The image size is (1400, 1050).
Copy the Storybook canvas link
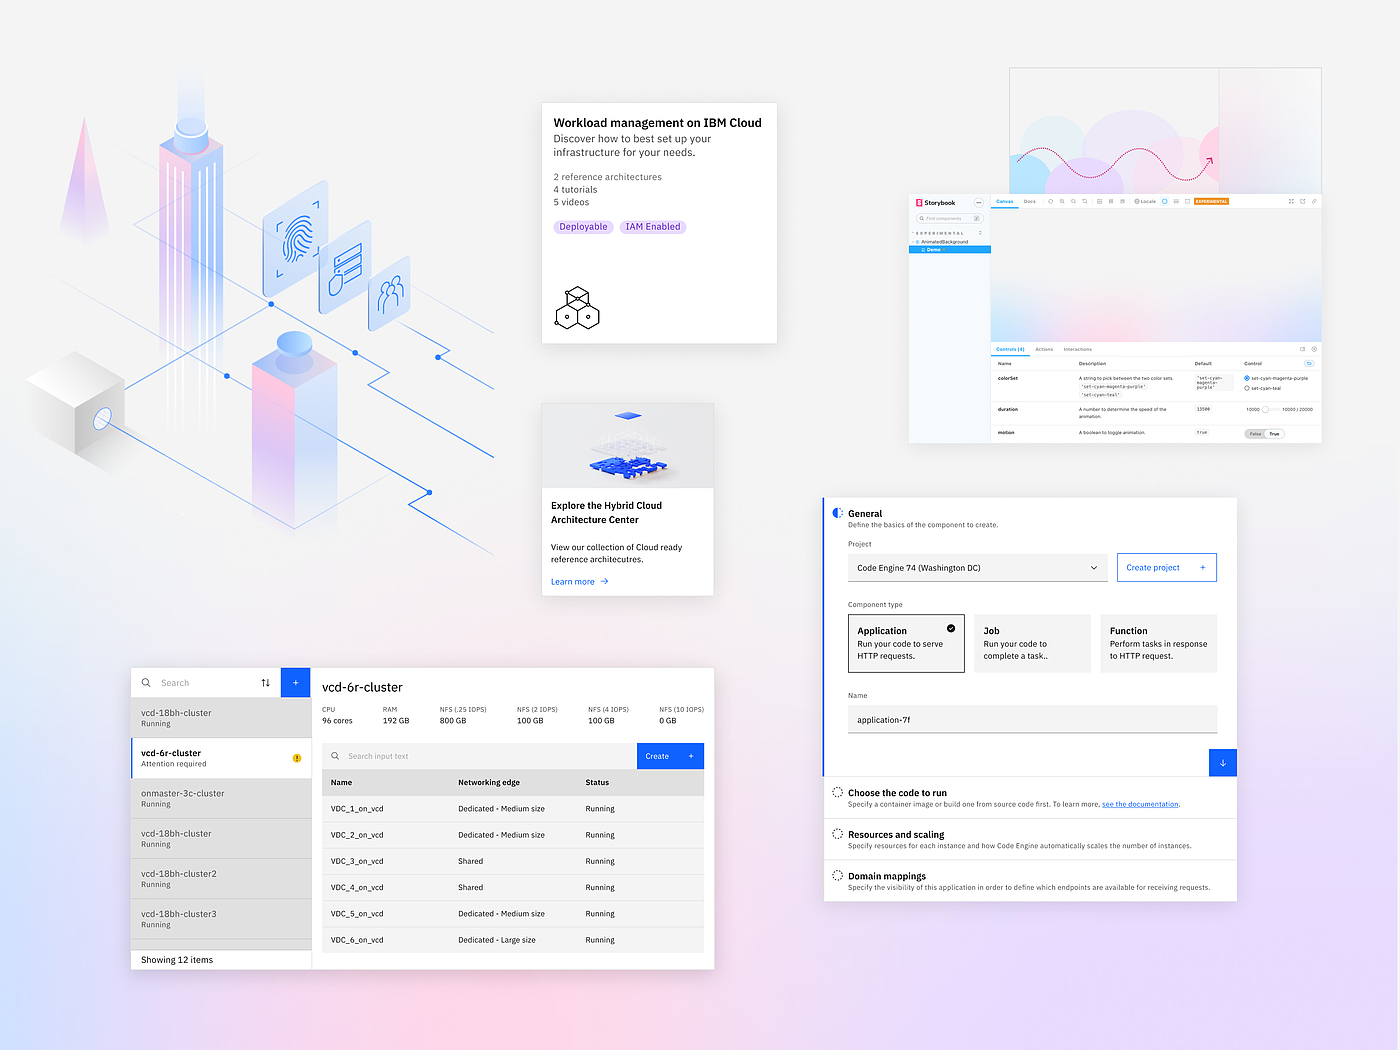[x=1314, y=201]
